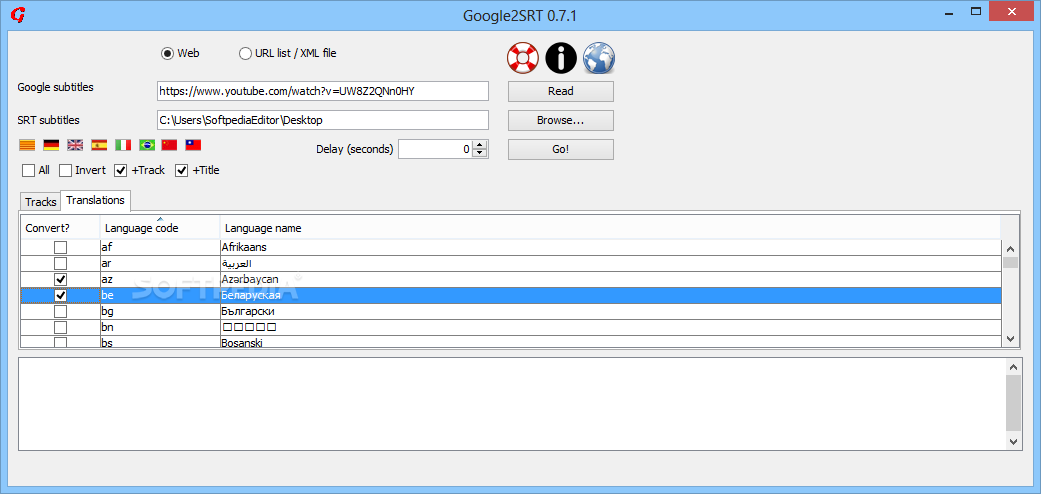1041x494 pixels.
Task: Click the 'bs' language code cell
Action: 160,342
